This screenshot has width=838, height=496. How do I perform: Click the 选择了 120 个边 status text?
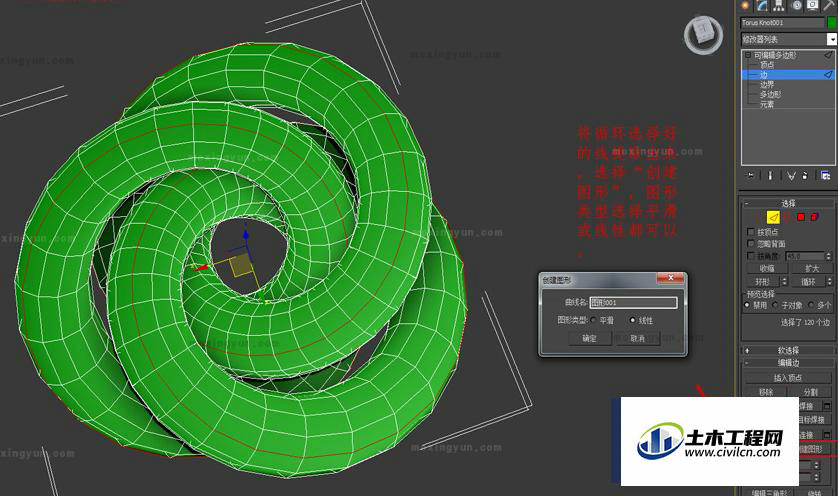pos(805,322)
